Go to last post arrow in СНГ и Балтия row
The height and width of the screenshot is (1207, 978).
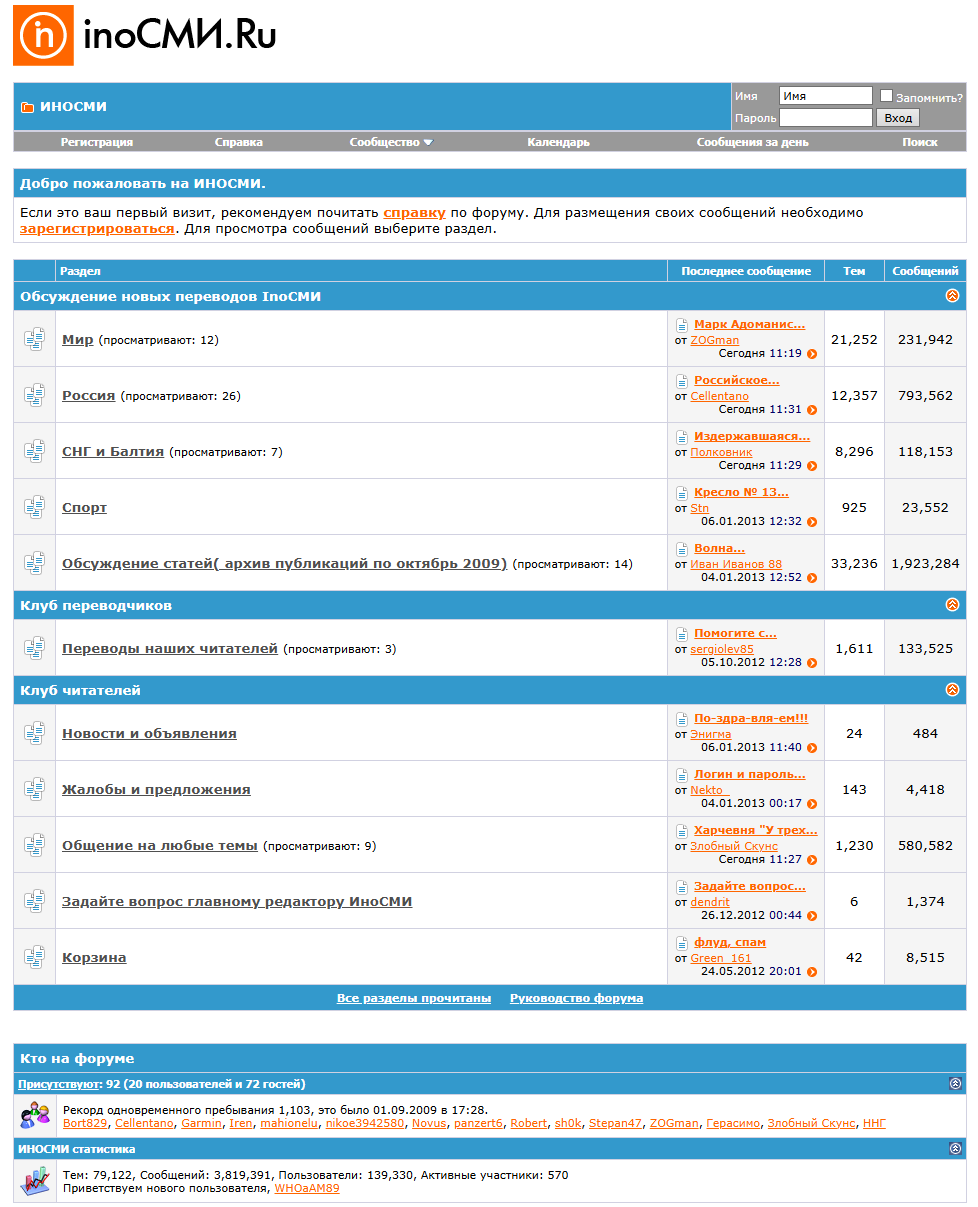point(812,466)
